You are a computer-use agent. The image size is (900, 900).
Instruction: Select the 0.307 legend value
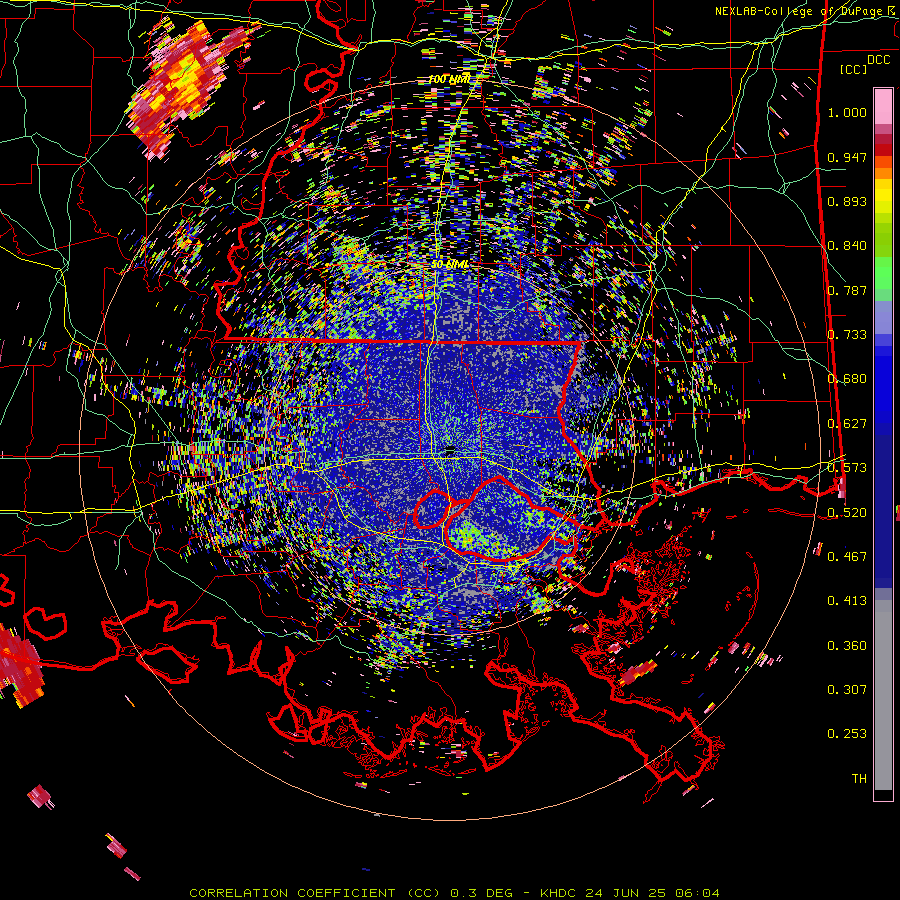(847, 690)
